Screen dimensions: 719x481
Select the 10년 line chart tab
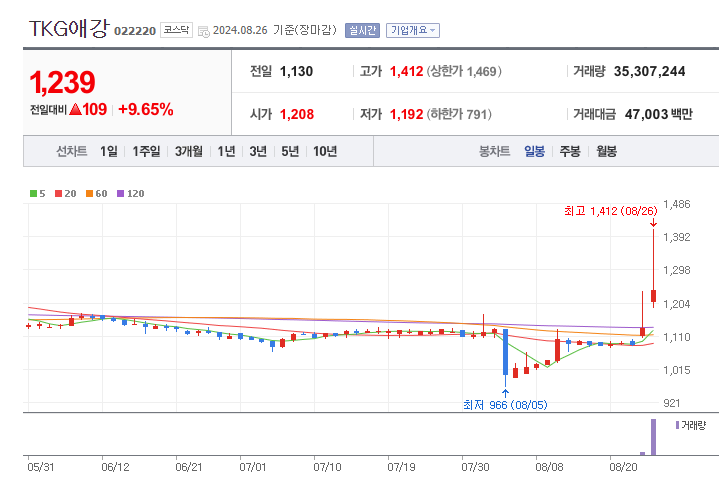click(325, 151)
